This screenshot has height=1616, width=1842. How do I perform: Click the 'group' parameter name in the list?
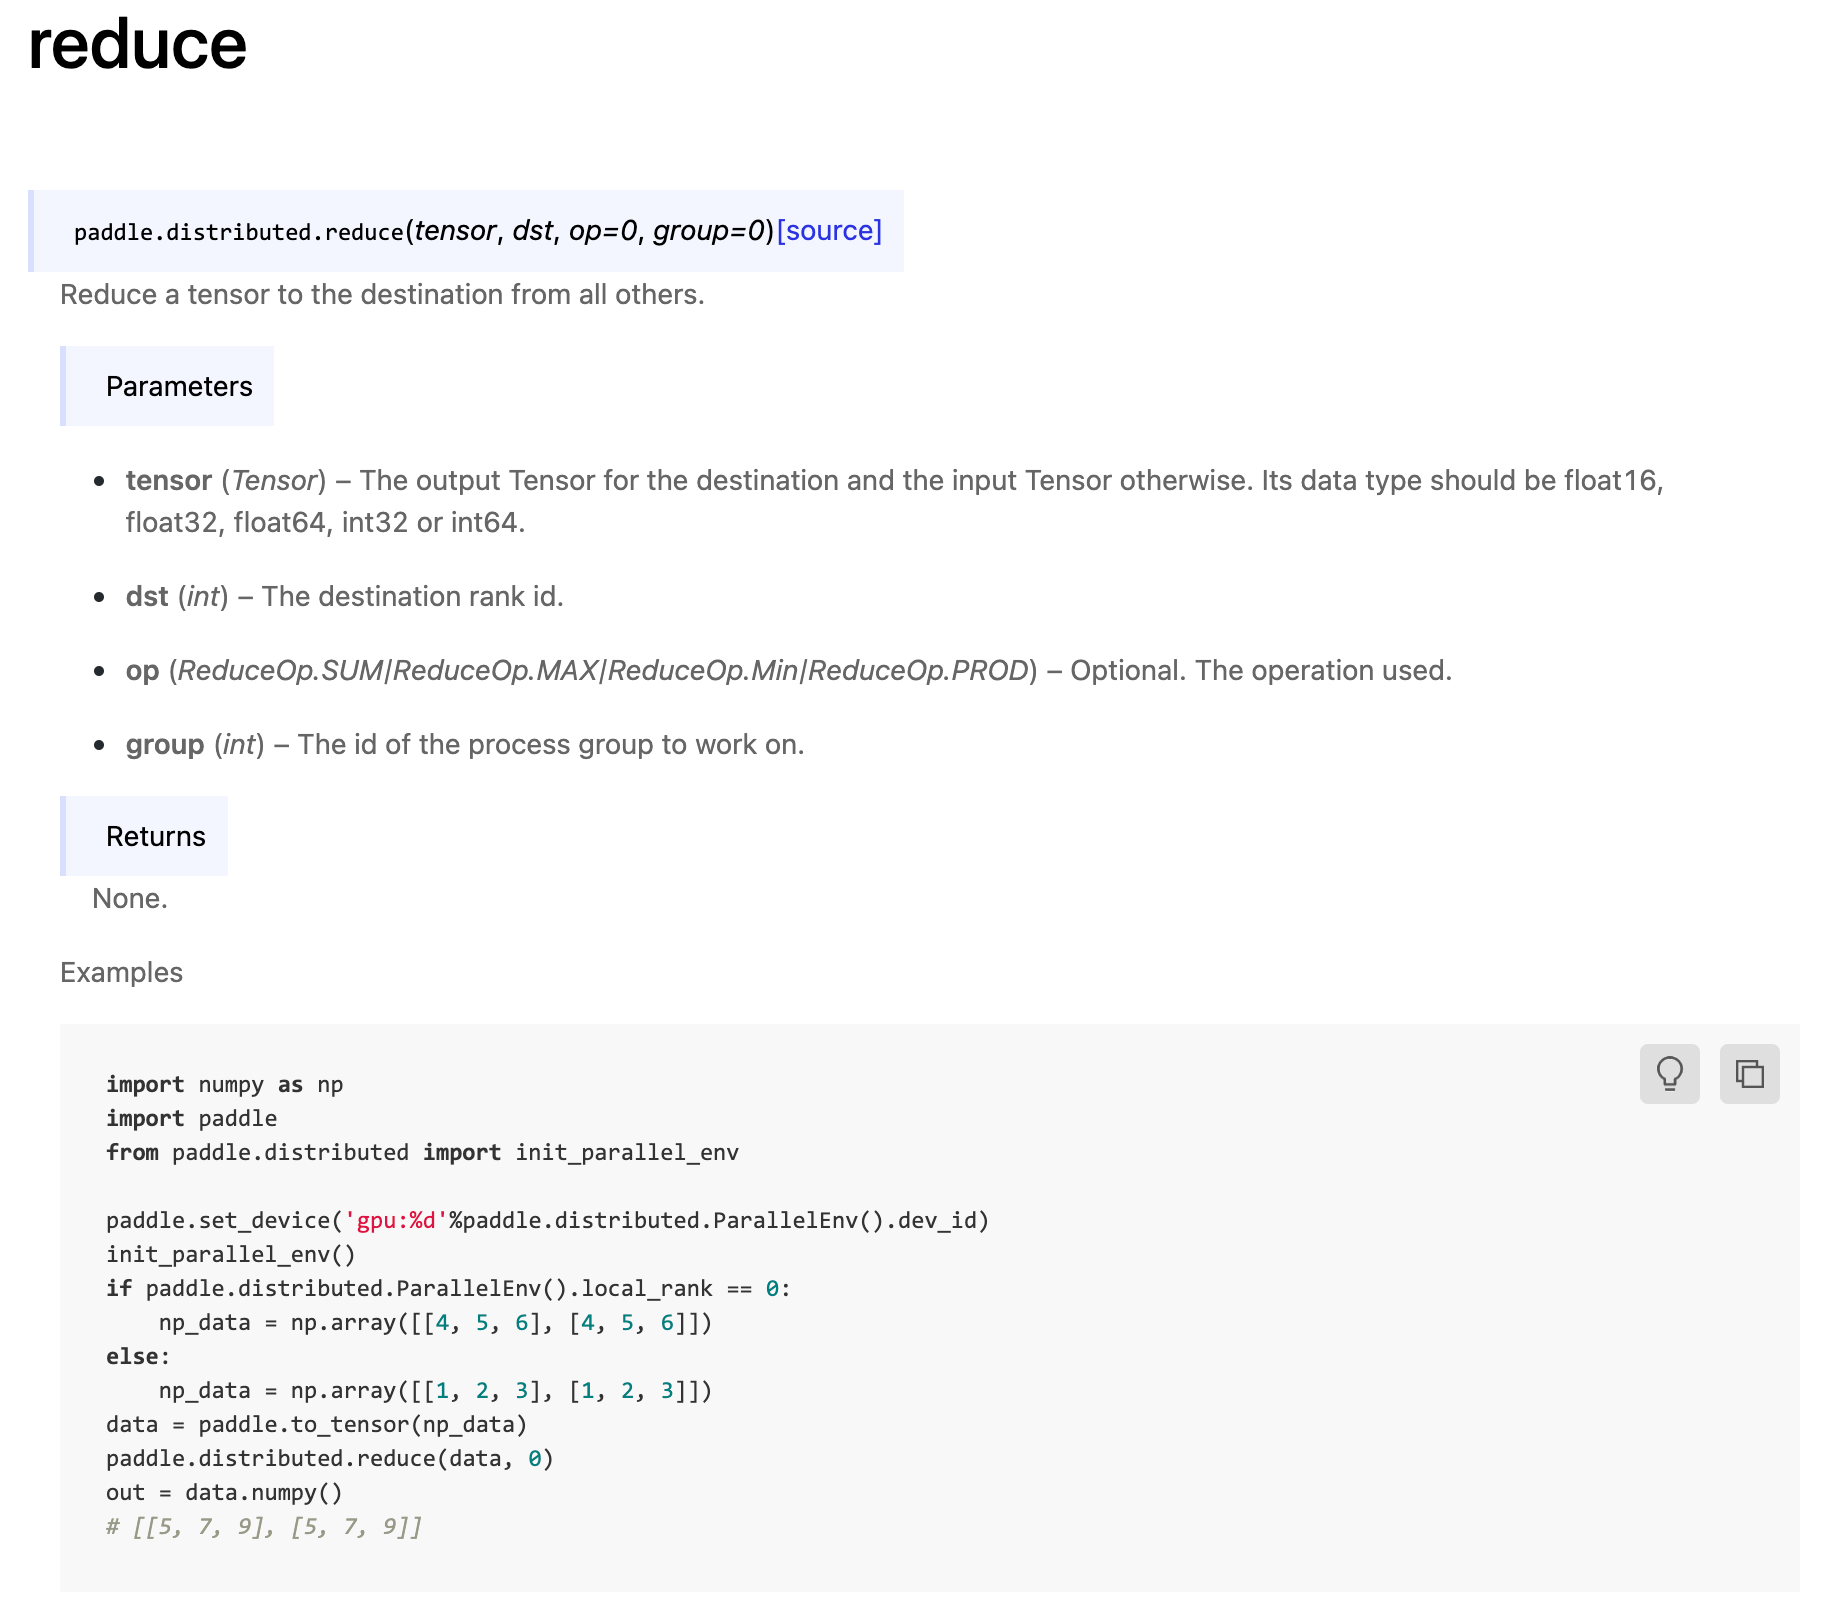tap(165, 745)
